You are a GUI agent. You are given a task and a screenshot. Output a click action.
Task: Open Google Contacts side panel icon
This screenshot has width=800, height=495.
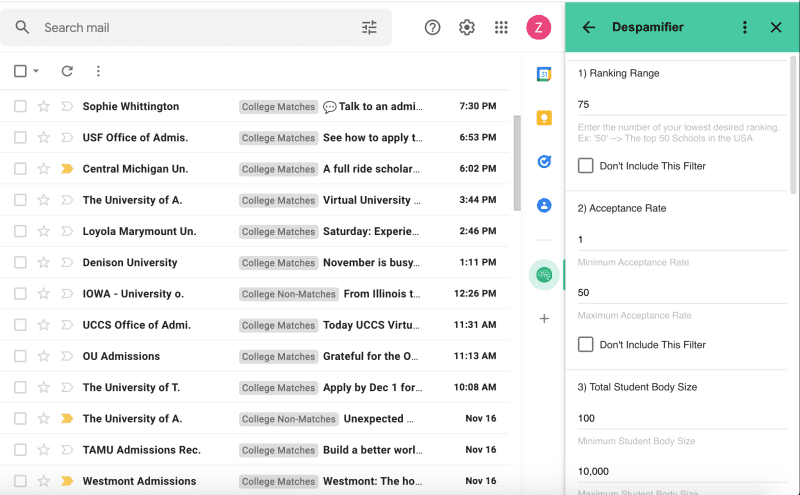click(x=544, y=205)
